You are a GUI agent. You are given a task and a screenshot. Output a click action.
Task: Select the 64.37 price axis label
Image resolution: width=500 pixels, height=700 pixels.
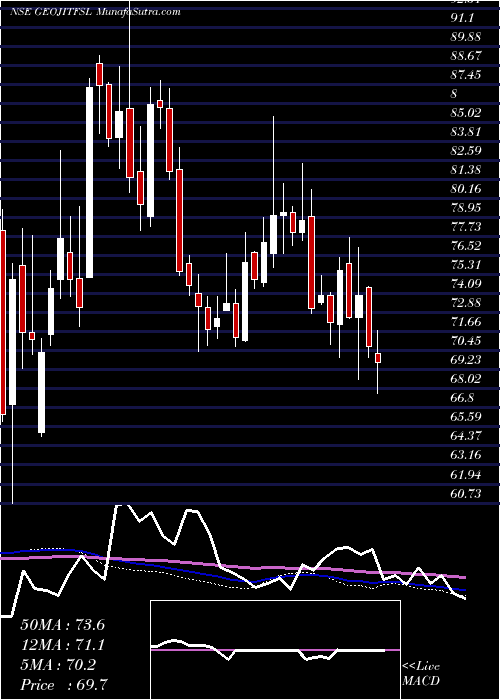click(466, 436)
